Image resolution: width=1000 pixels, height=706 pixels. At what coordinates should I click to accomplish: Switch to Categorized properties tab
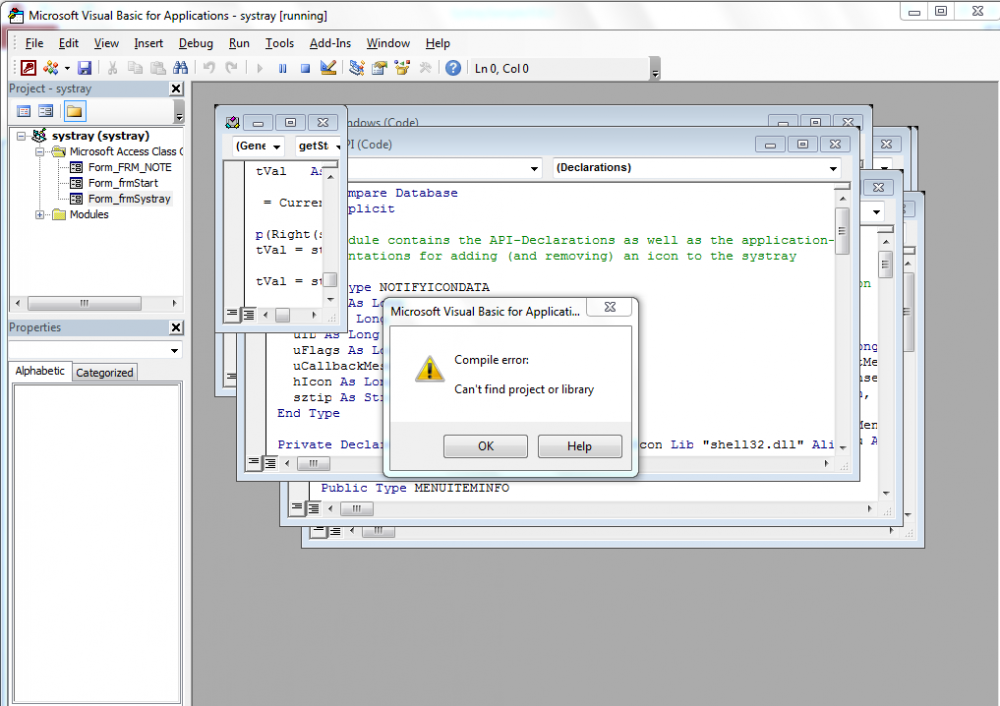[105, 372]
